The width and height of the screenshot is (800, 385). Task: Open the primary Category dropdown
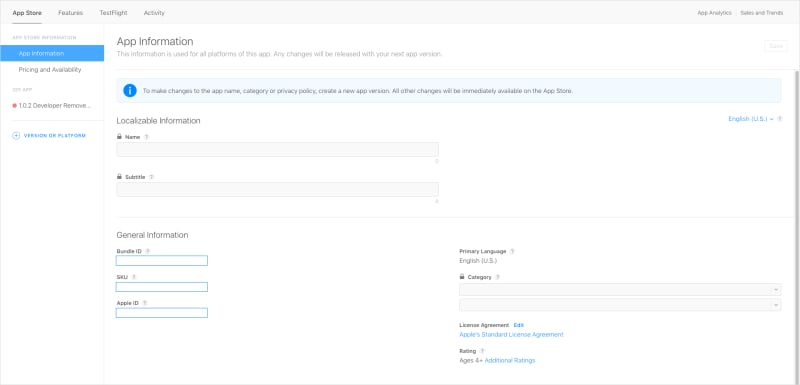[x=620, y=290]
